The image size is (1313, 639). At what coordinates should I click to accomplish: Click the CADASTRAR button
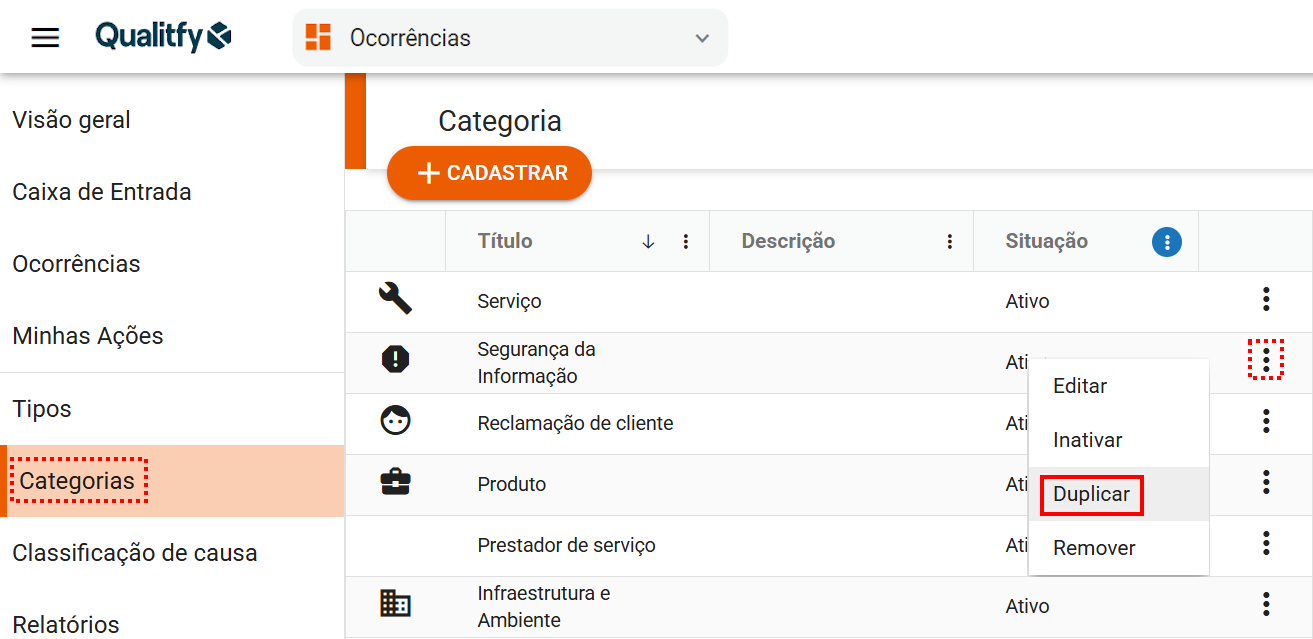click(490, 173)
